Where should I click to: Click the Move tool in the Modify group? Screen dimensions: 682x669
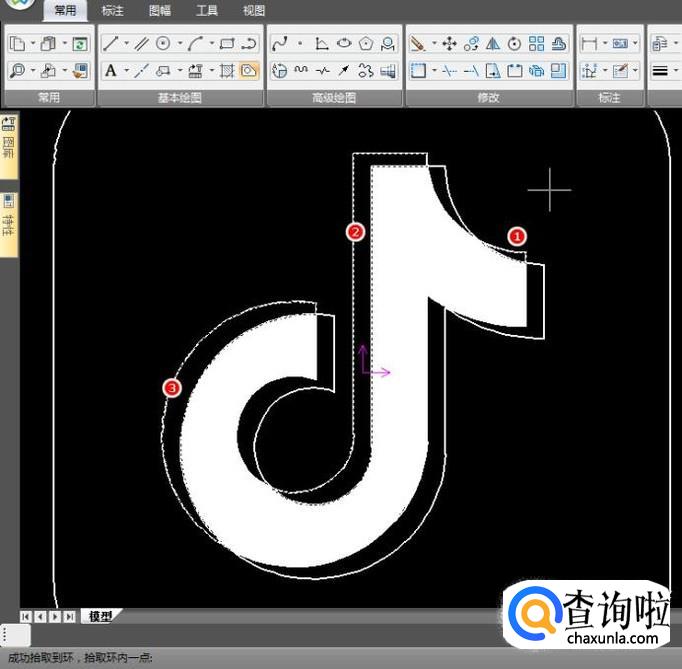click(449, 44)
